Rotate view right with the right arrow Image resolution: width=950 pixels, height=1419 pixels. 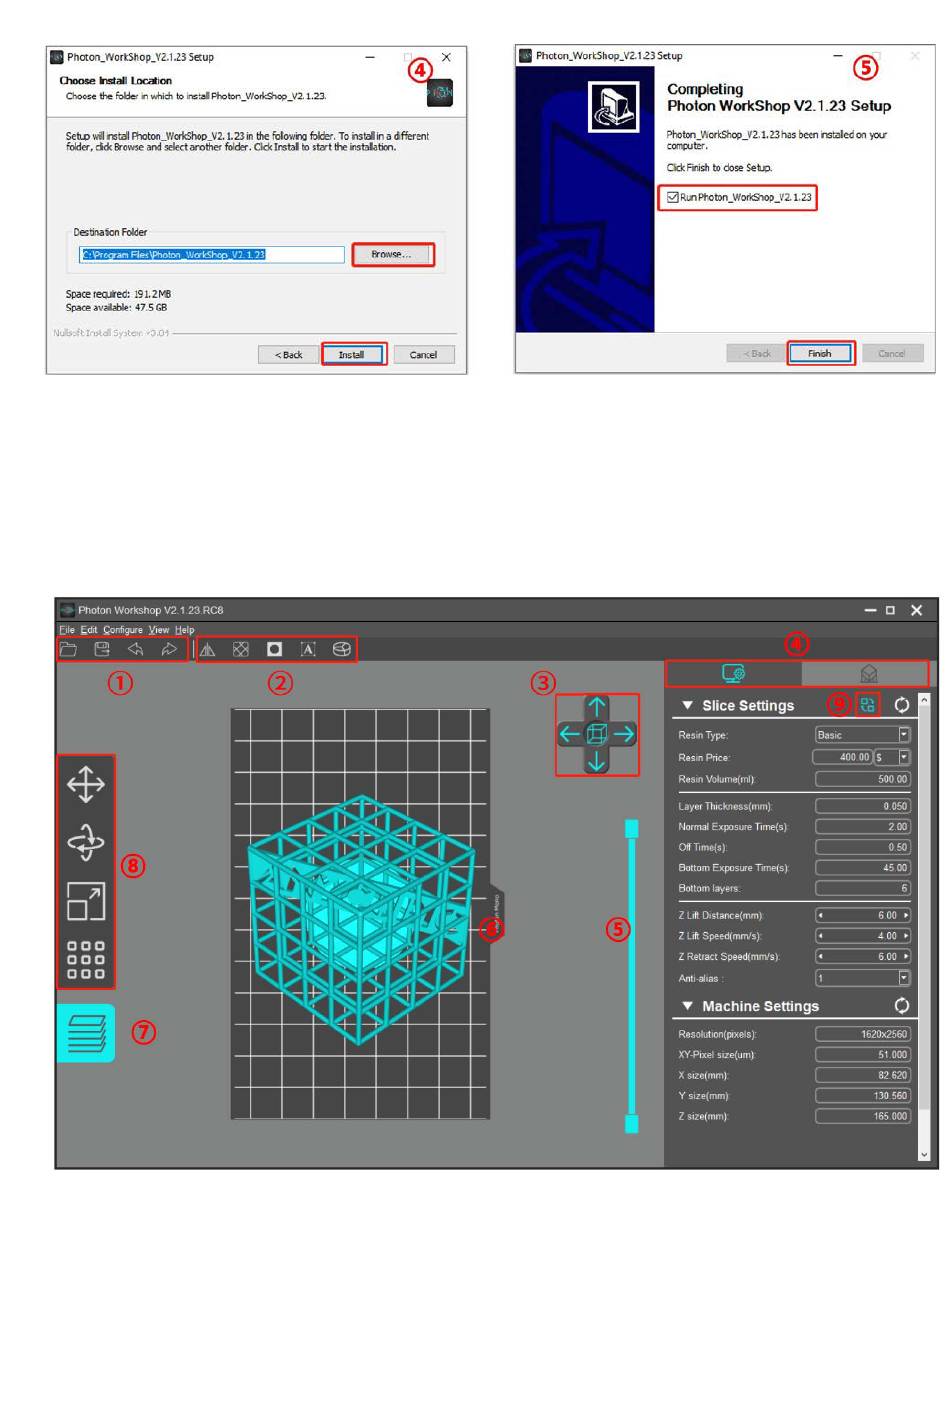pyautogui.click(x=625, y=734)
